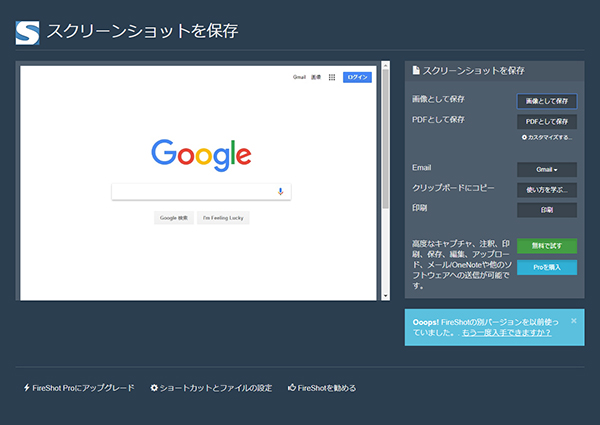Viewport: 600px width, 425px height.
Task: Click the green 無料で試す button
Action: (547, 246)
